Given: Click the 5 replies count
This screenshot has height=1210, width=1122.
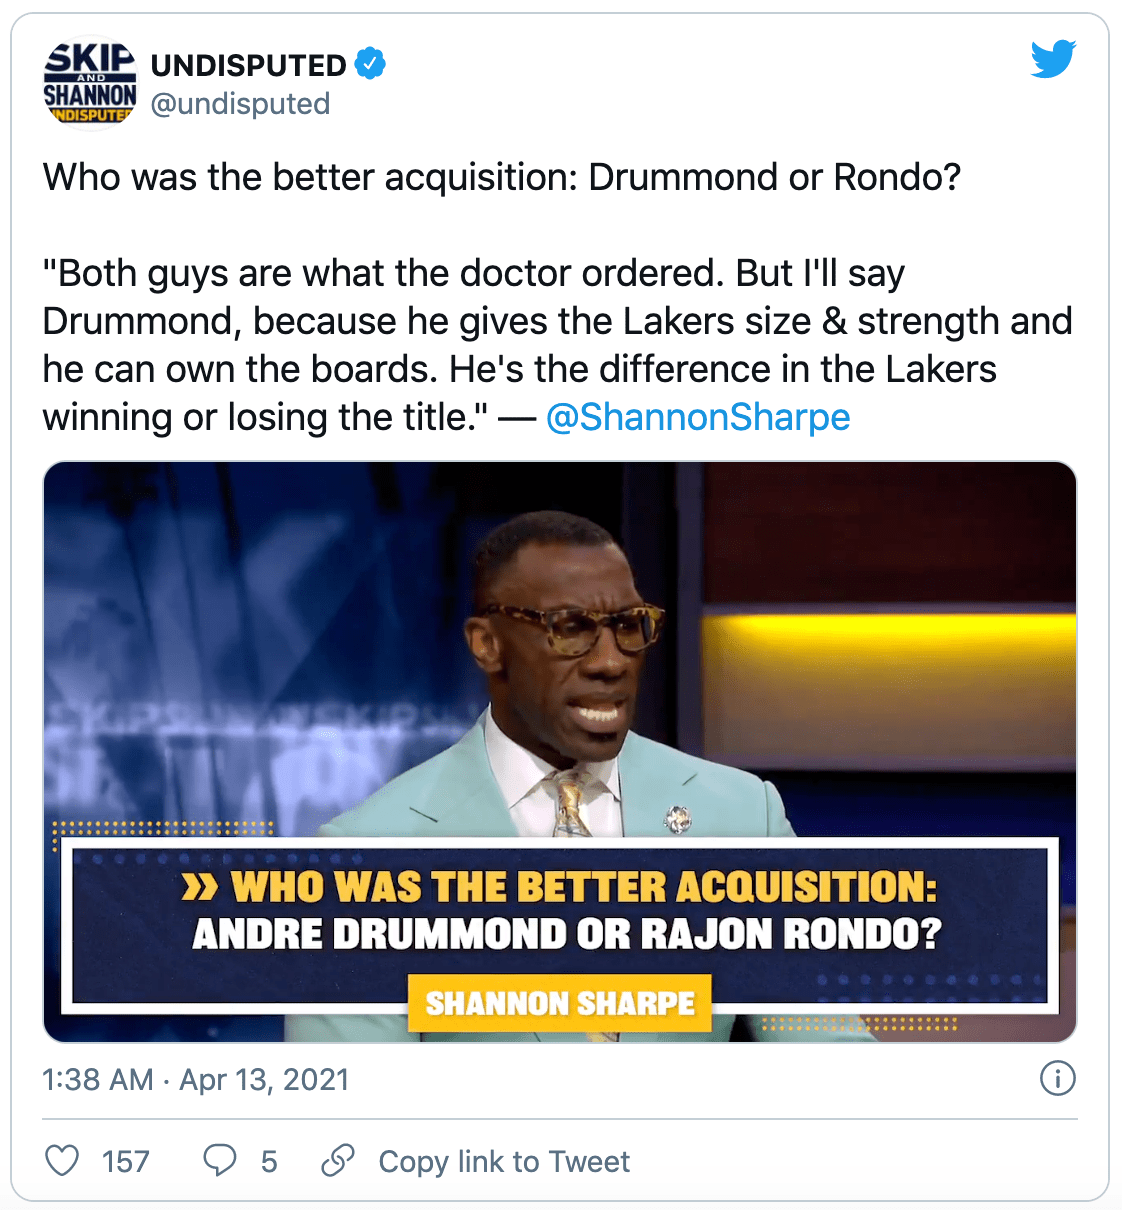Looking at the screenshot, I should tap(269, 1161).
